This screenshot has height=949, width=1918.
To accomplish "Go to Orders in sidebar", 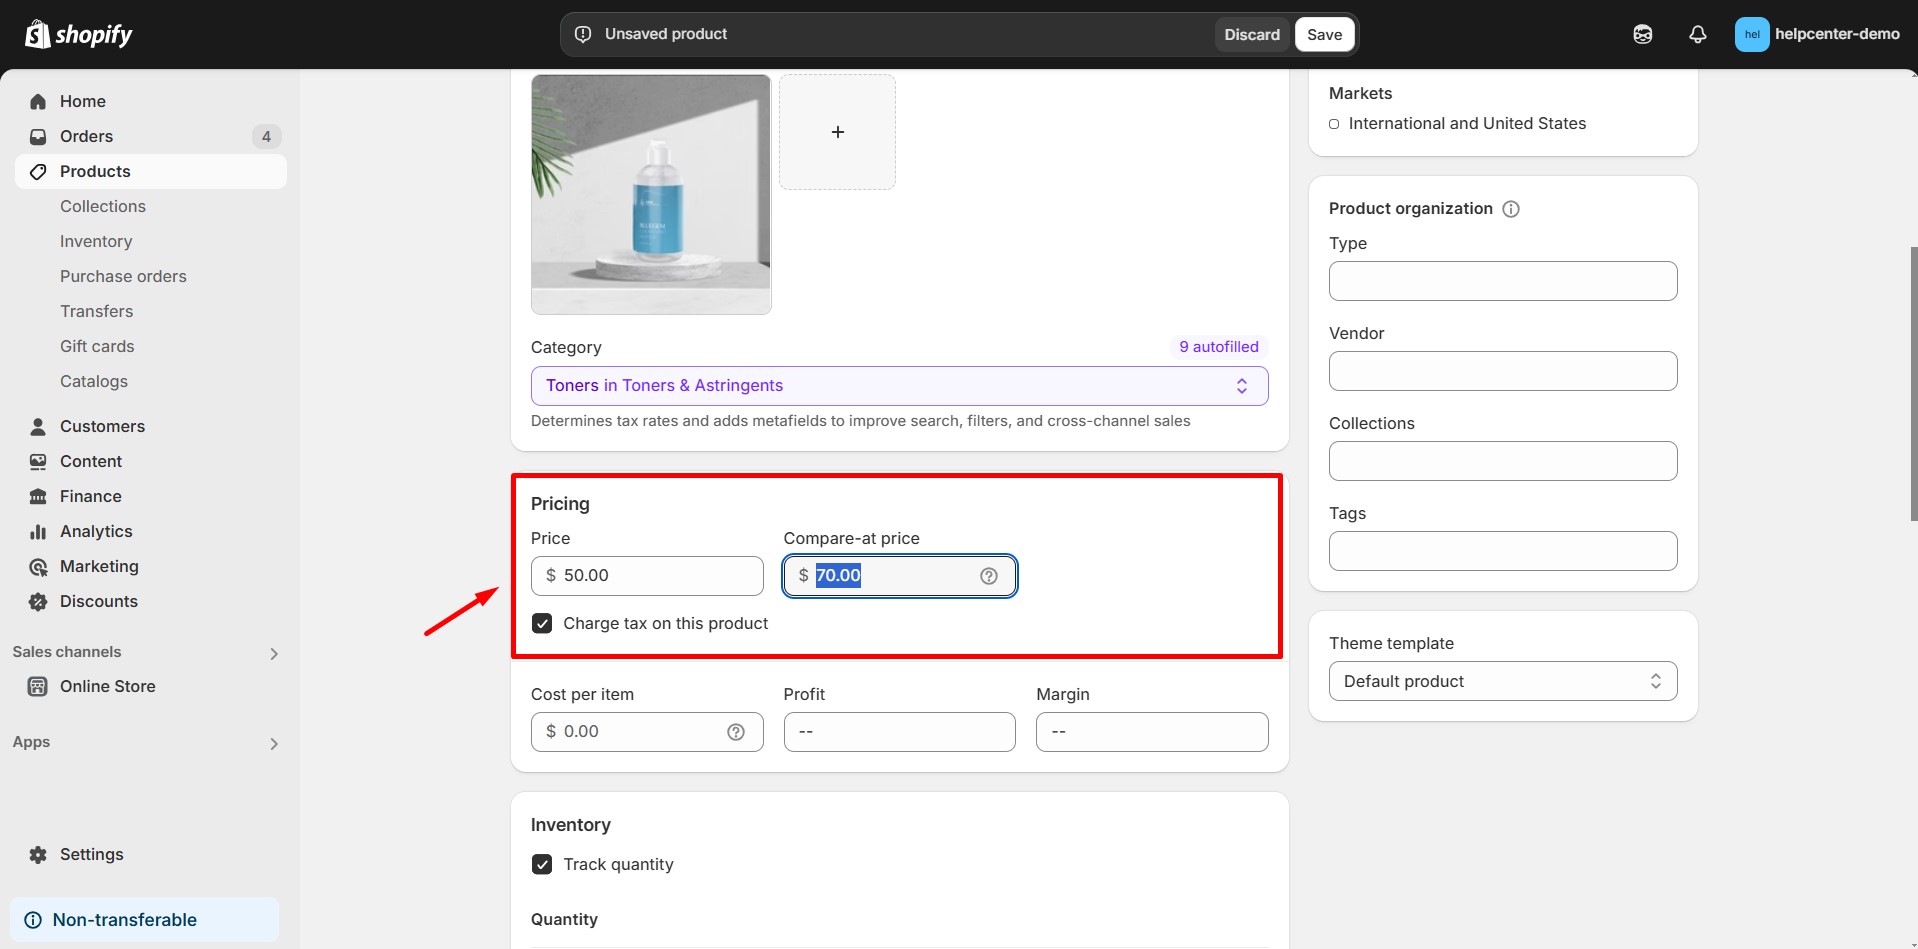I will click(x=86, y=136).
